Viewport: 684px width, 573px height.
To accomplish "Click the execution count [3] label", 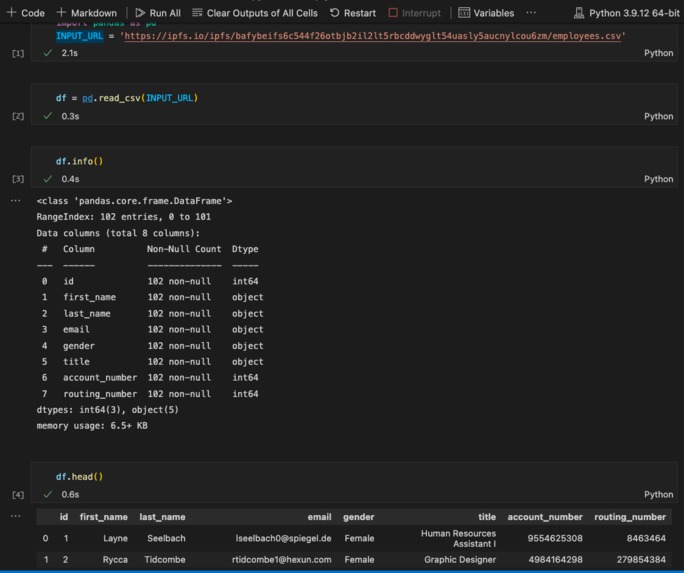I will tap(18, 179).
